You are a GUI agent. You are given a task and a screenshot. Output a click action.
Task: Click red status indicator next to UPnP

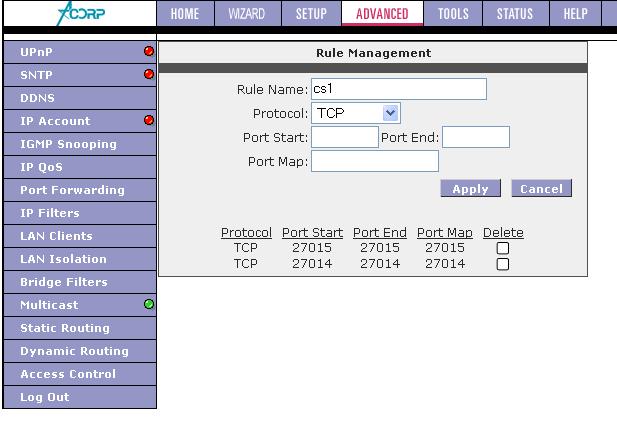tap(149, 51)
